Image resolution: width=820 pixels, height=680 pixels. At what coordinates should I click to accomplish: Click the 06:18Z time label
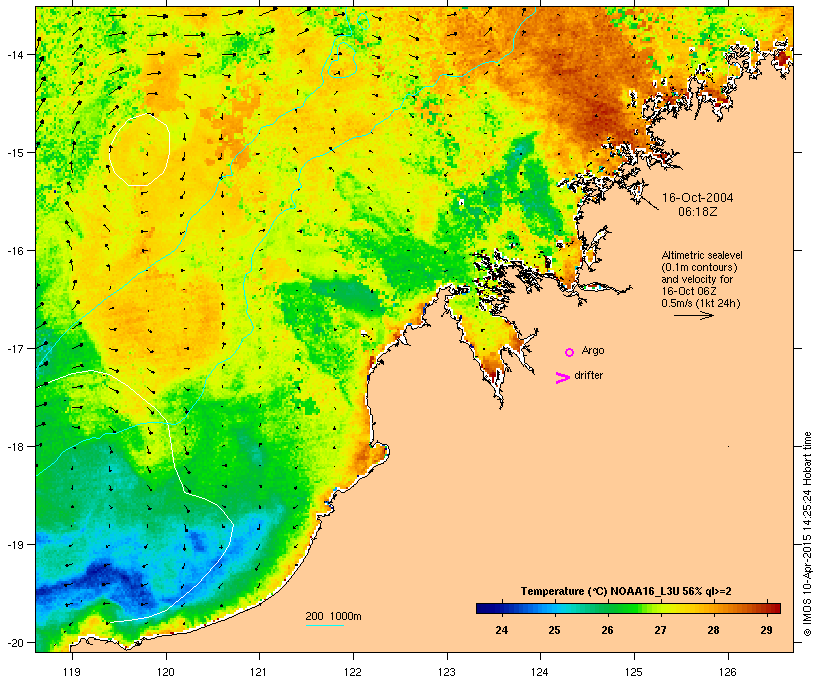click(698, 212)
